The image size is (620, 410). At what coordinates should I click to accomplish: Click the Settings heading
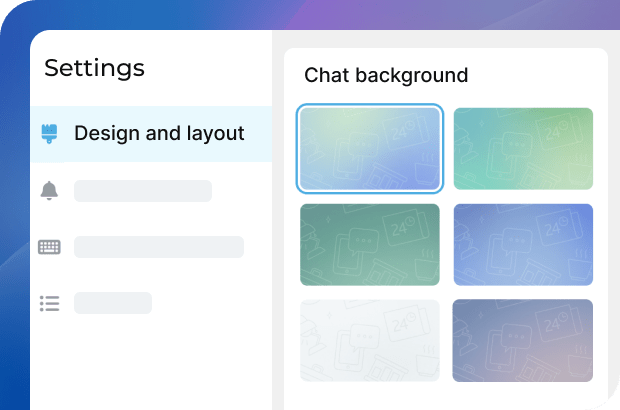point(95,69)
